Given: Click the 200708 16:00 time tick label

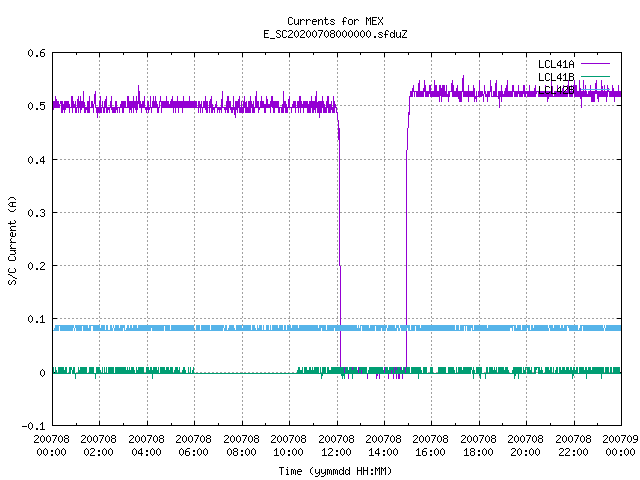Looking at the screenshot, I should coord(431,446).
